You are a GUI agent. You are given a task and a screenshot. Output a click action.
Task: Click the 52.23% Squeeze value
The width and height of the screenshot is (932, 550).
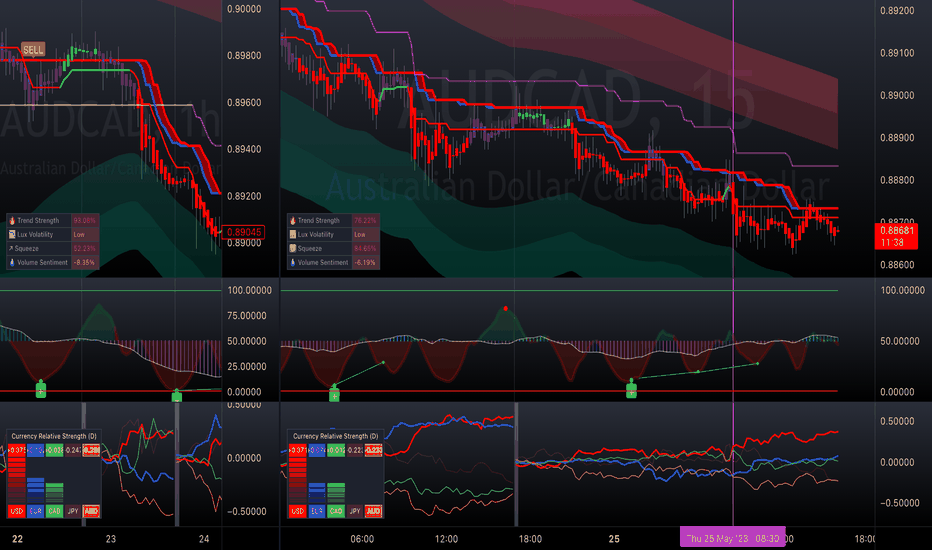point(84,249)
